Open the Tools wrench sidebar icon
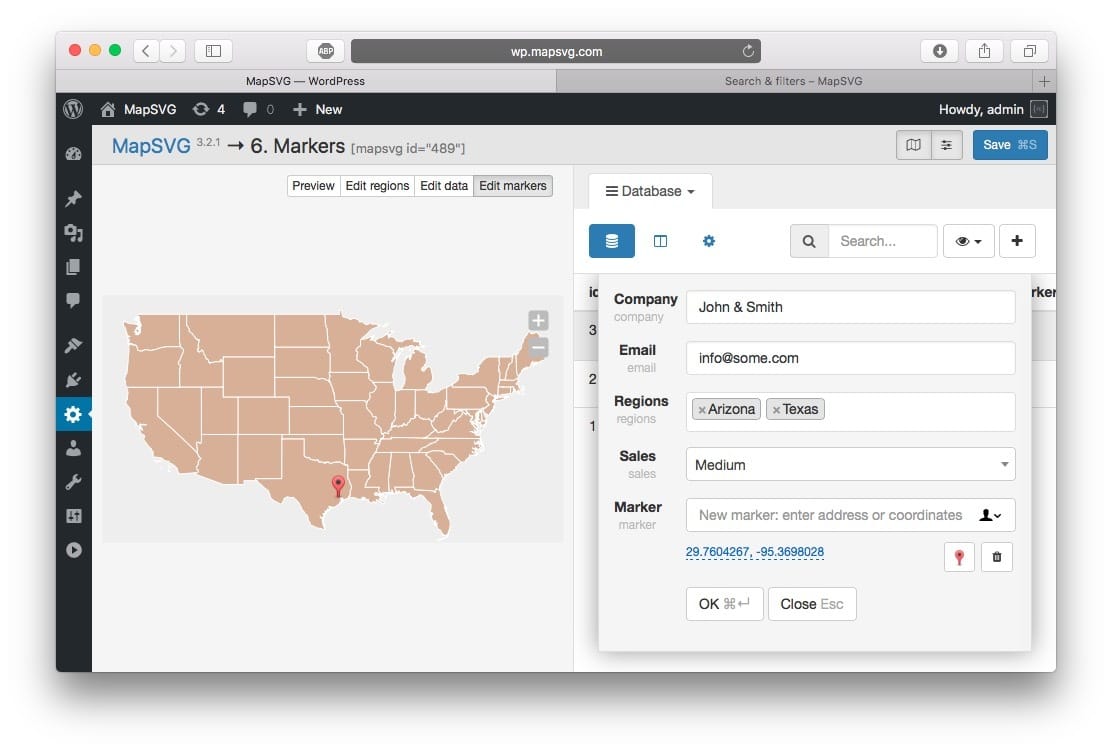Viewport: 1112px width, 752px height. click(x=74, y=482)
